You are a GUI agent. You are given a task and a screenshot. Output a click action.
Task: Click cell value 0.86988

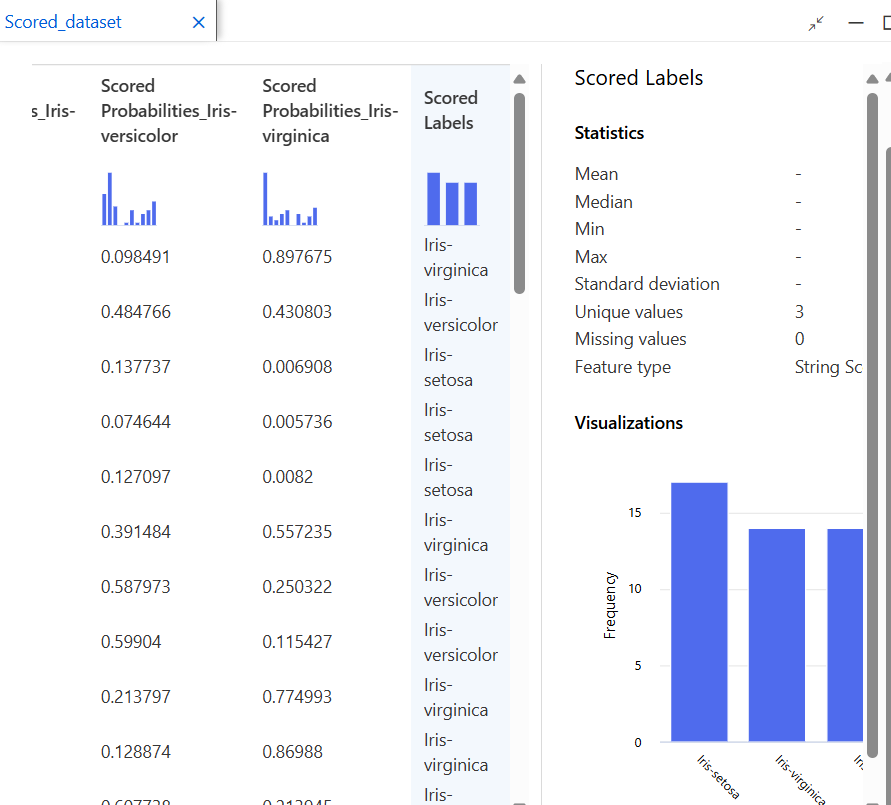click(x=292, y=752)
